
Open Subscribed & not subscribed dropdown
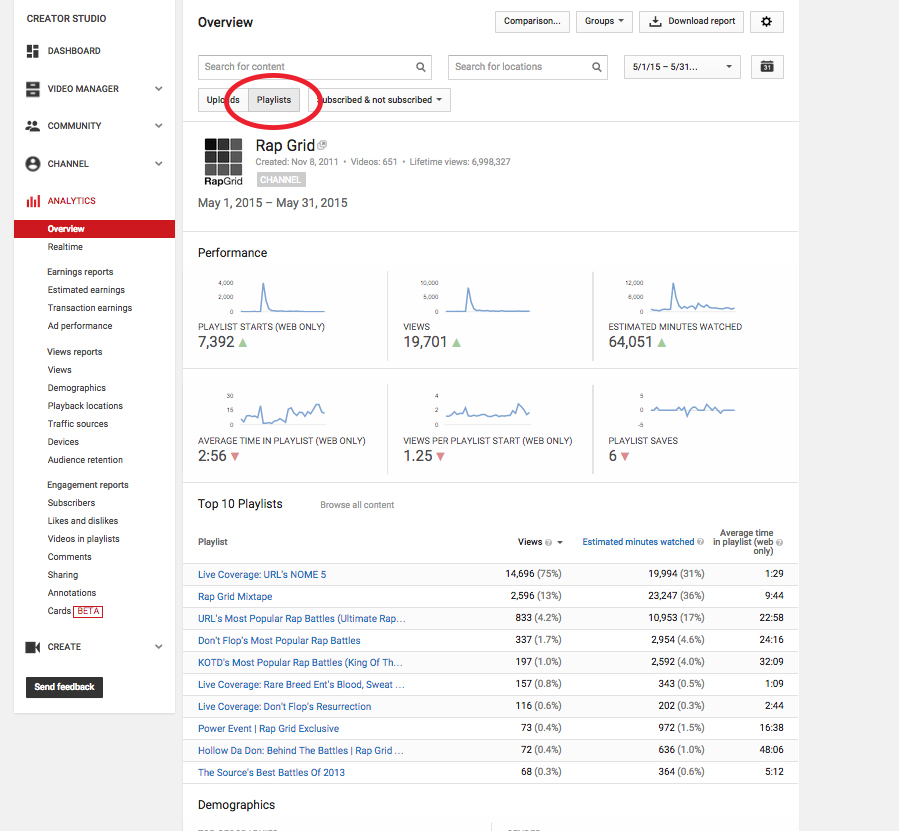coord(380,100)
